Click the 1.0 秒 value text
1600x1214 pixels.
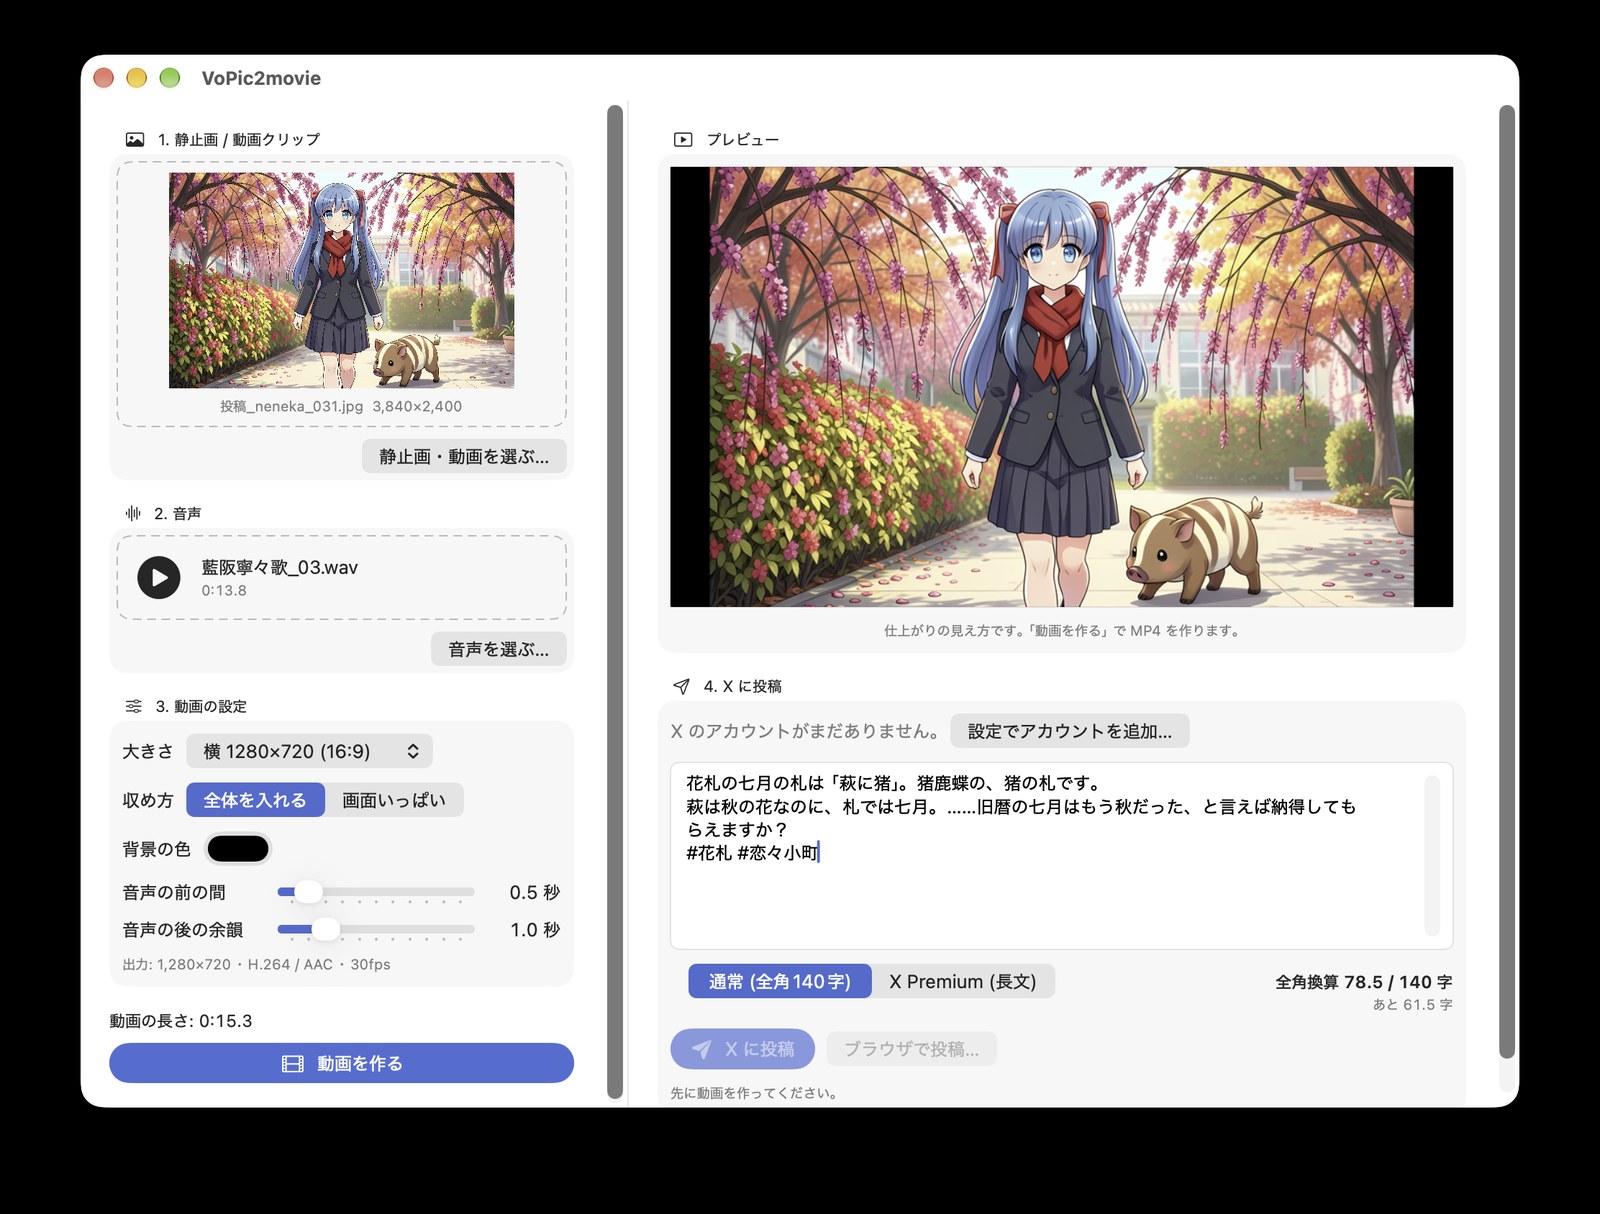pyautogui.click(x=535, y=930)
